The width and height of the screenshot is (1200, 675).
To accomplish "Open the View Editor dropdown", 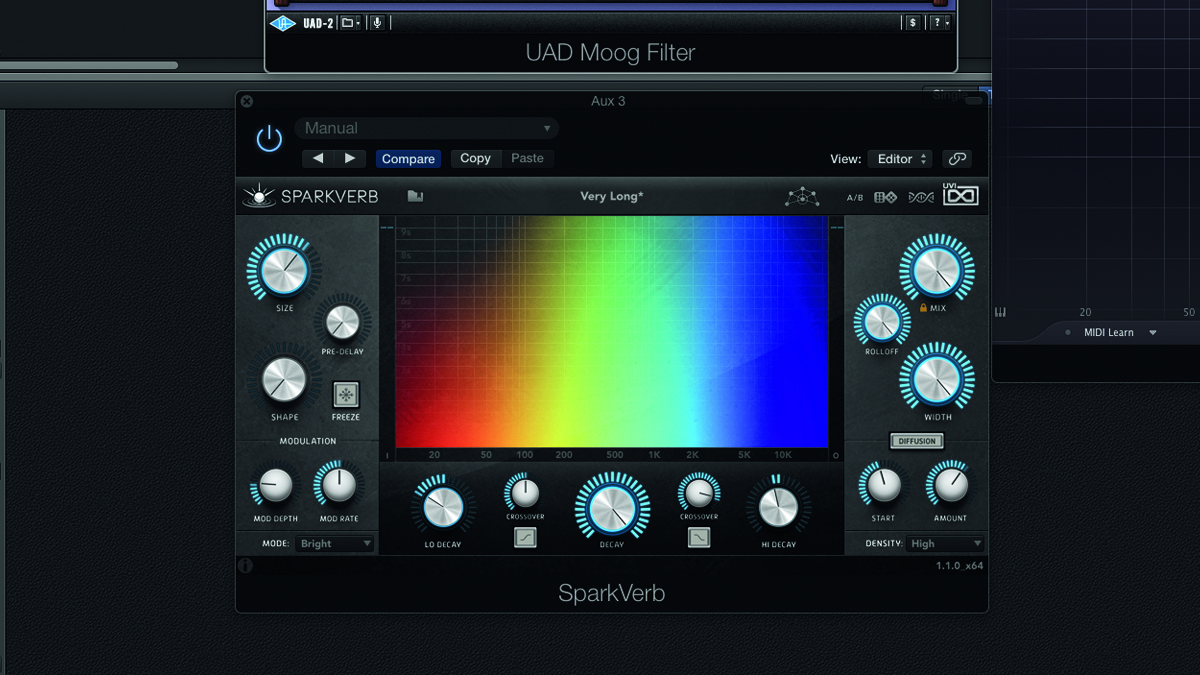I will (x=900, y=159).
